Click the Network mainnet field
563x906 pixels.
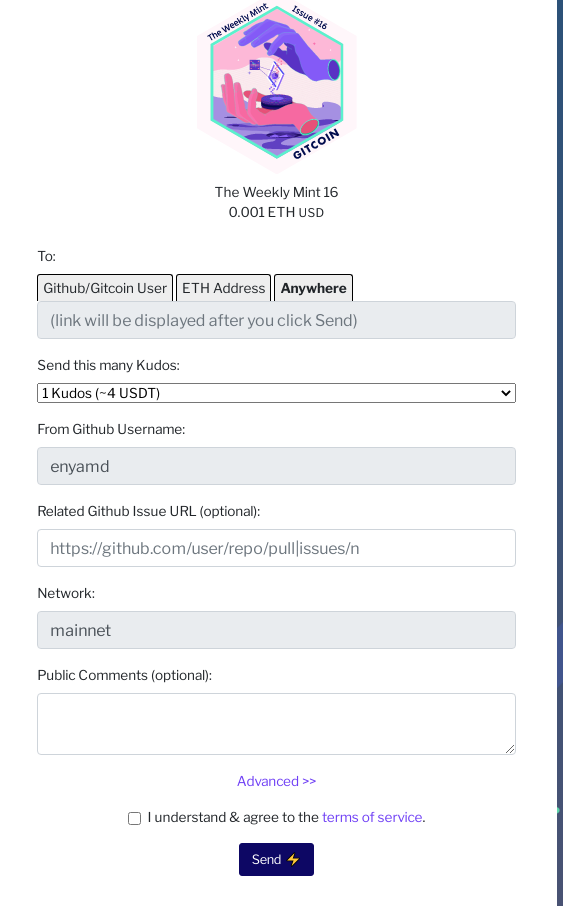click(276, 630)
